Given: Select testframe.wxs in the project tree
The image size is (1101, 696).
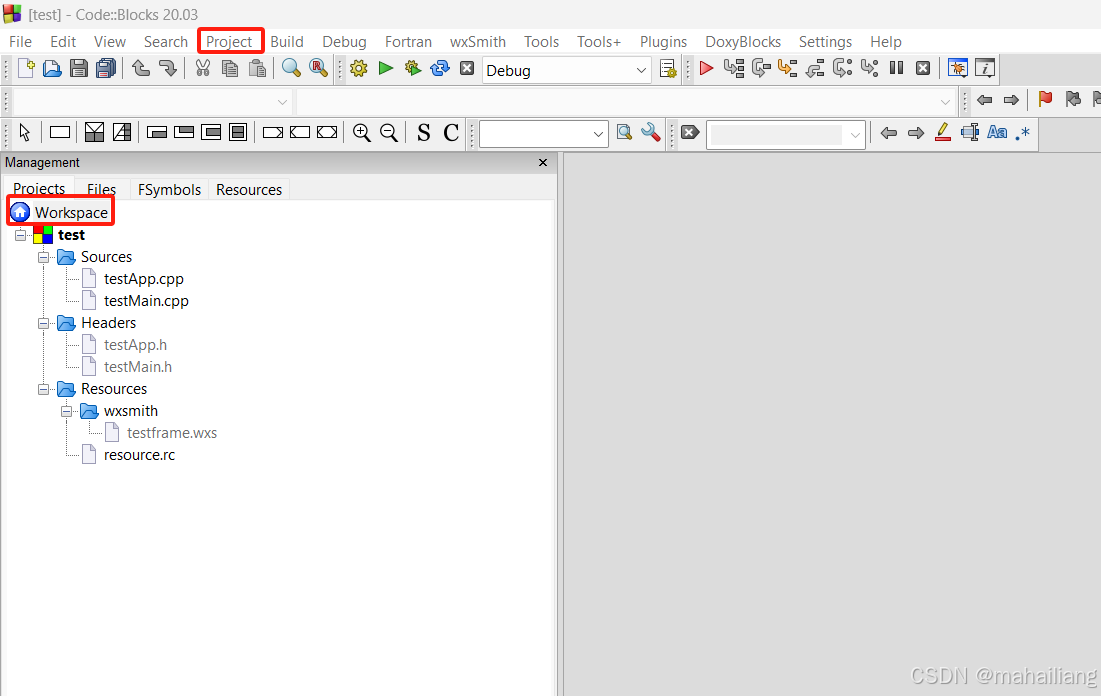Looking at the screenshot, I should pyautogui.click(x=172, y=433).
